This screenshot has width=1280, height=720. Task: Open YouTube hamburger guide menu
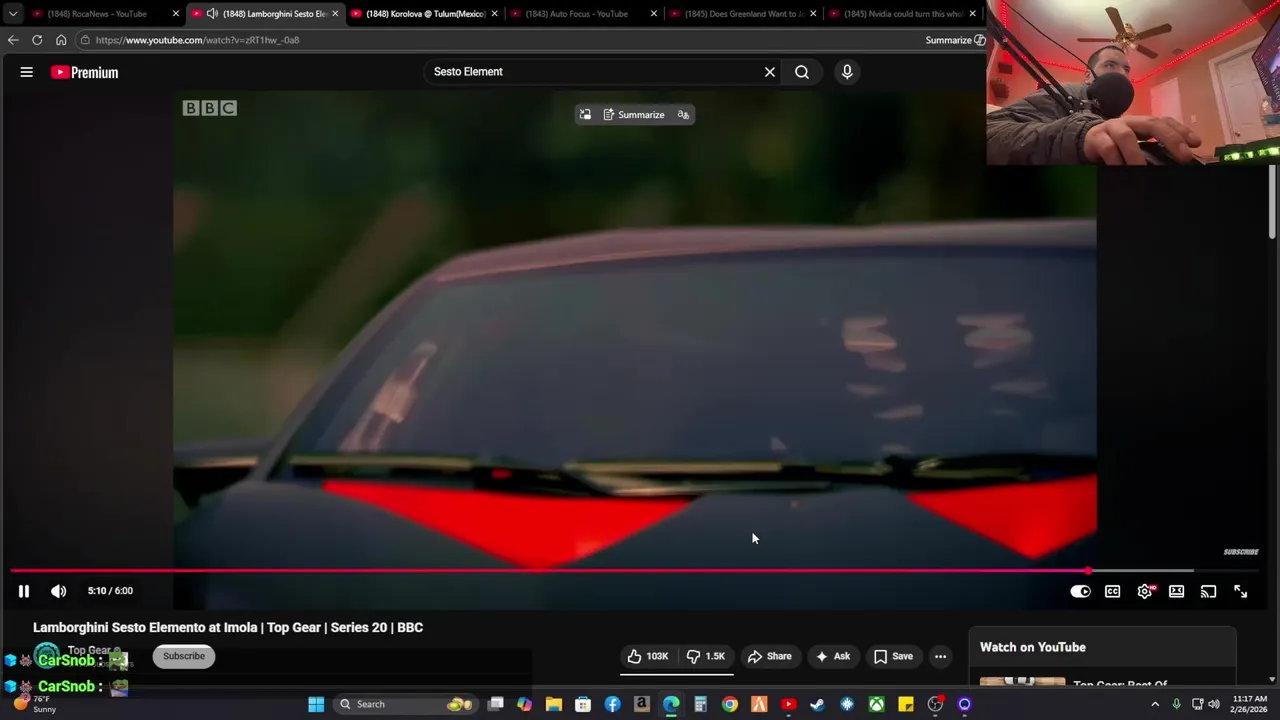pyautogui.click(x=27, y=72)
